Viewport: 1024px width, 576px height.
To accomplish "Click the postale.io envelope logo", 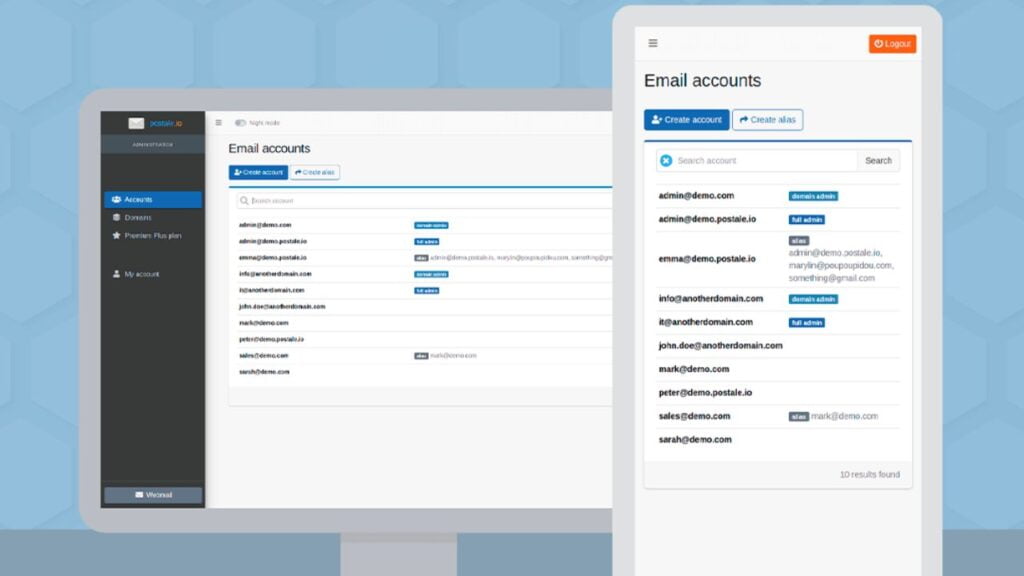I will click(x=136, y=123).
